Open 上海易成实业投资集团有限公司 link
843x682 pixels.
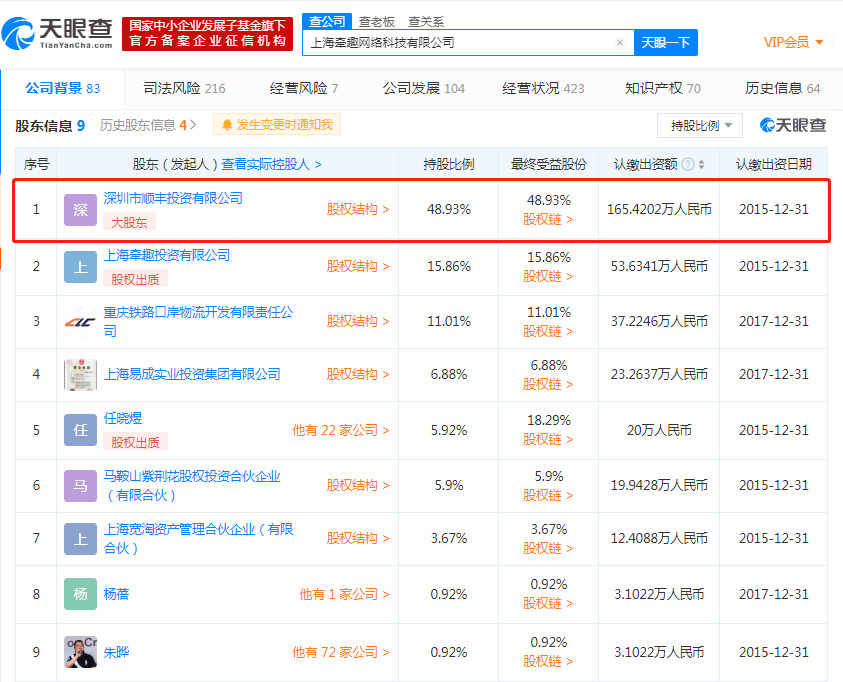click(192, 374)
